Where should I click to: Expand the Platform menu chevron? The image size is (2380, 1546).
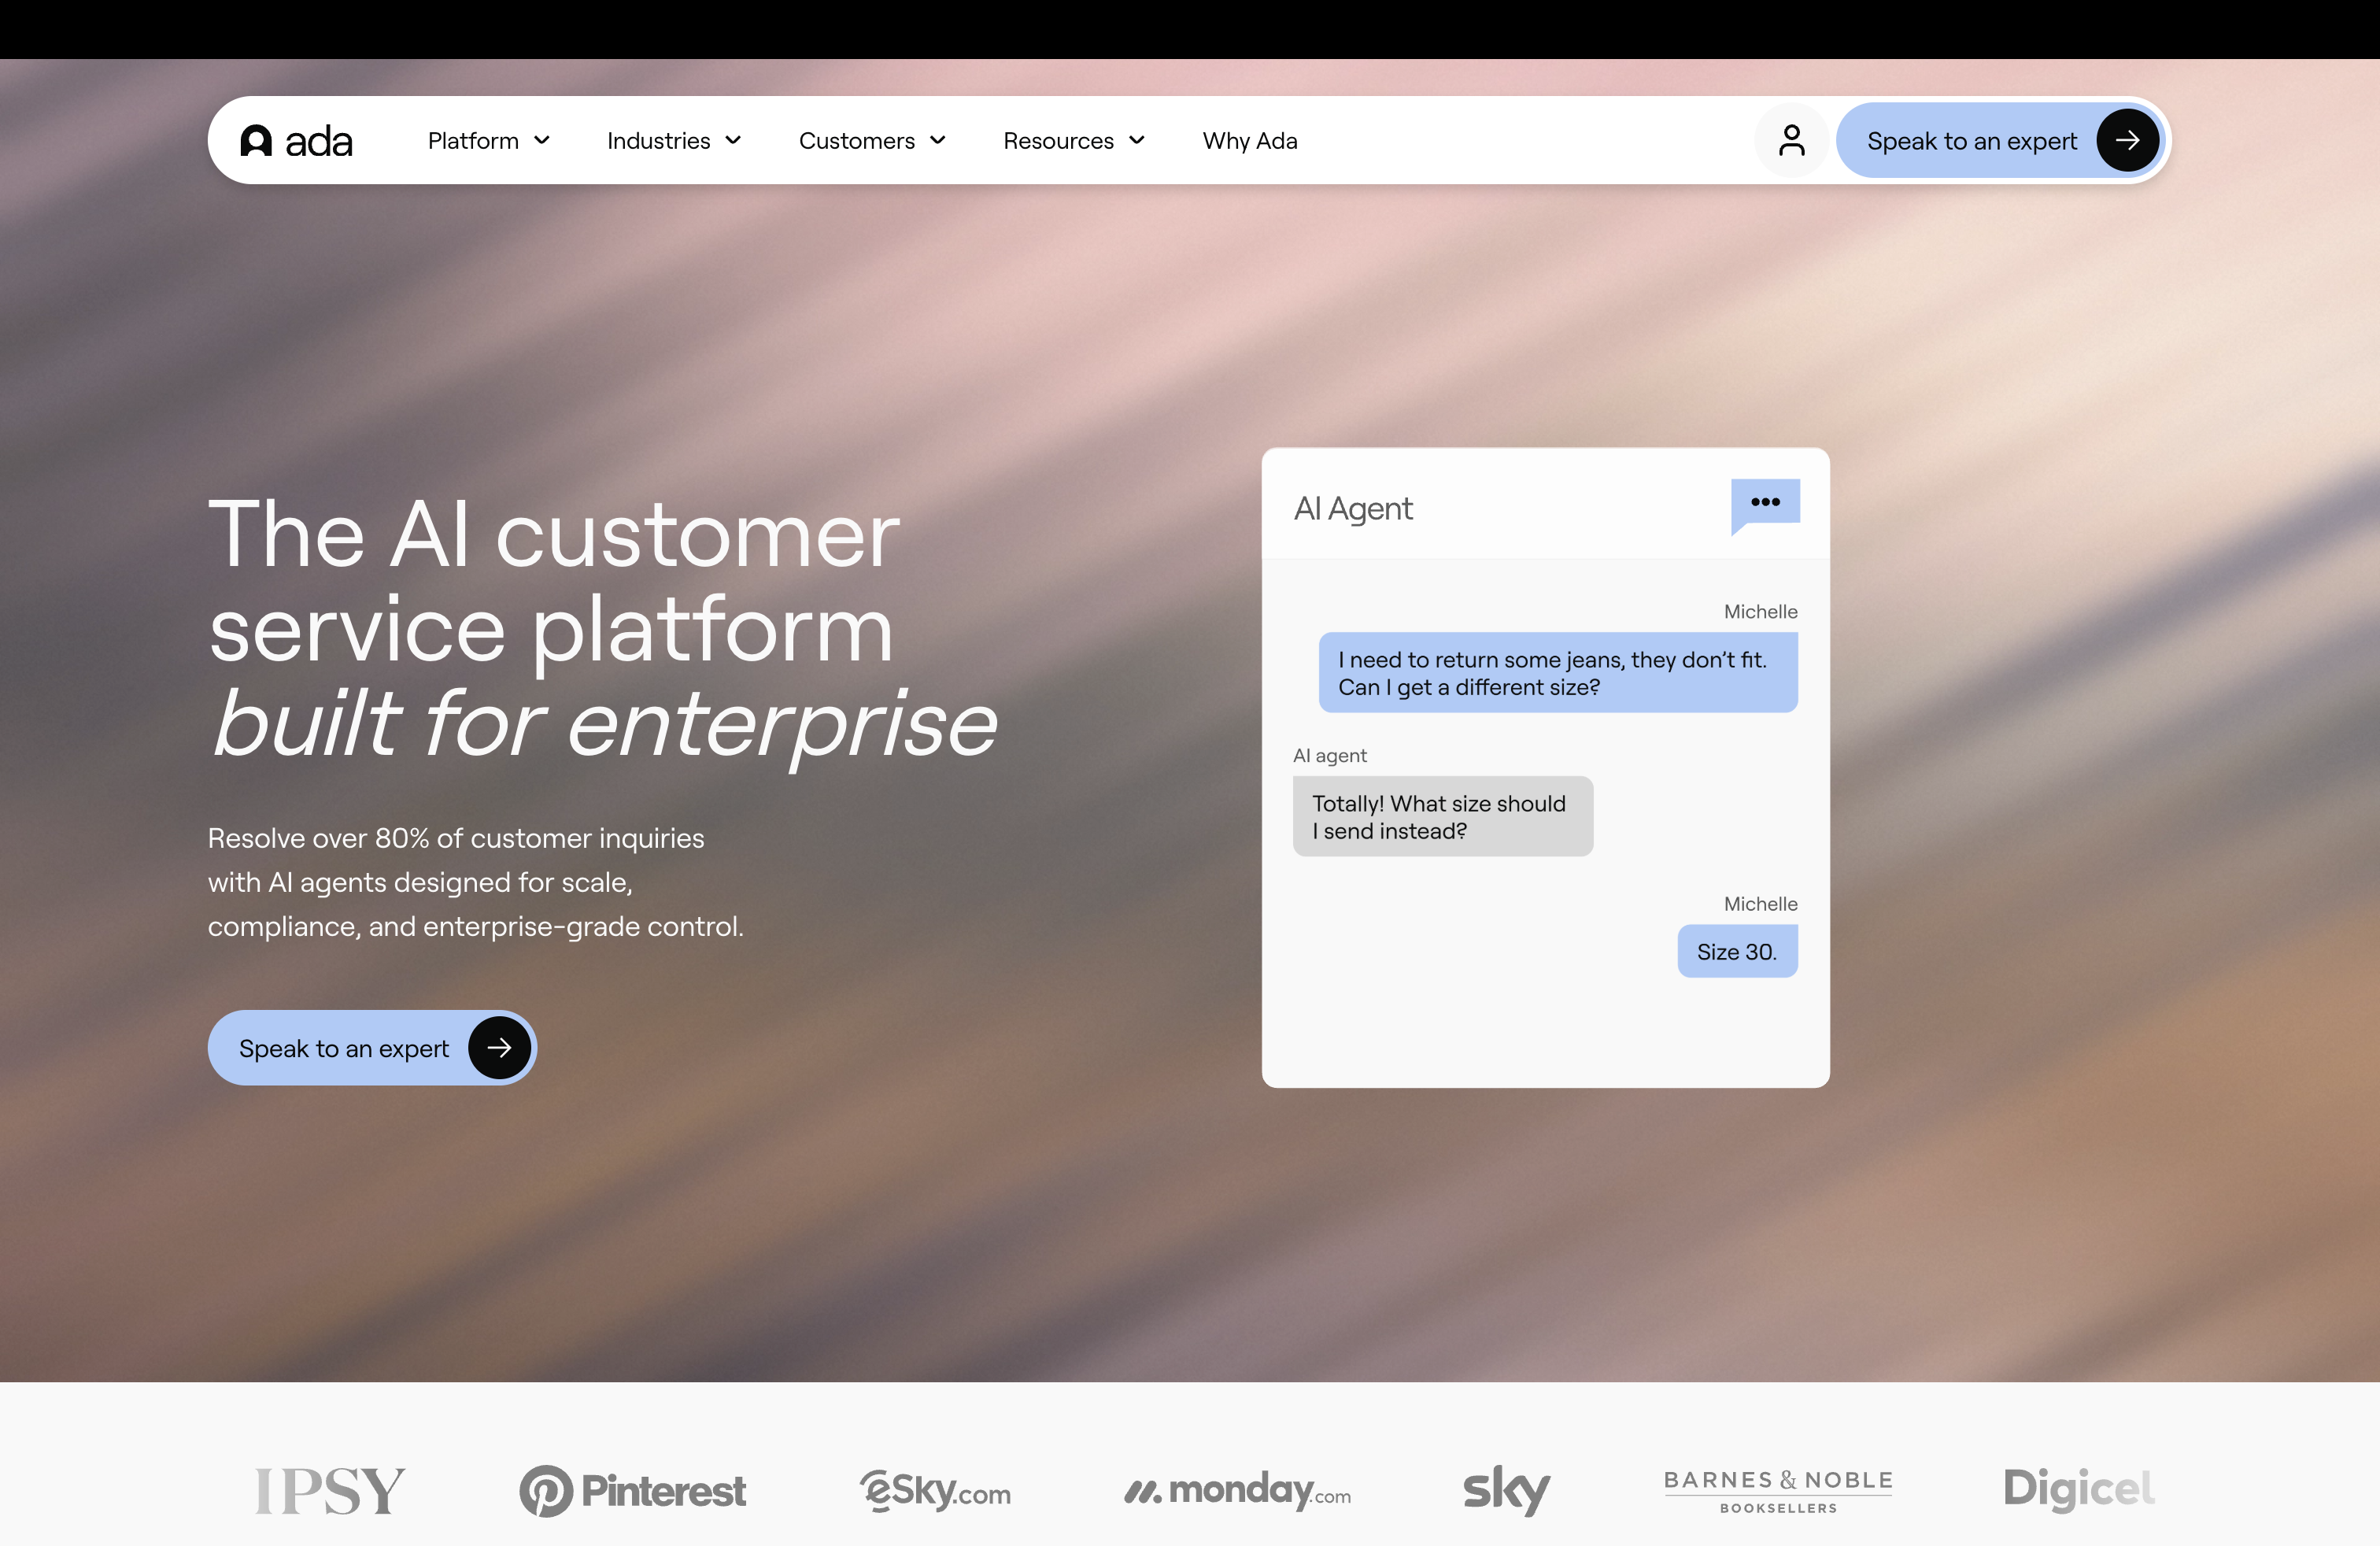(542, 141)
